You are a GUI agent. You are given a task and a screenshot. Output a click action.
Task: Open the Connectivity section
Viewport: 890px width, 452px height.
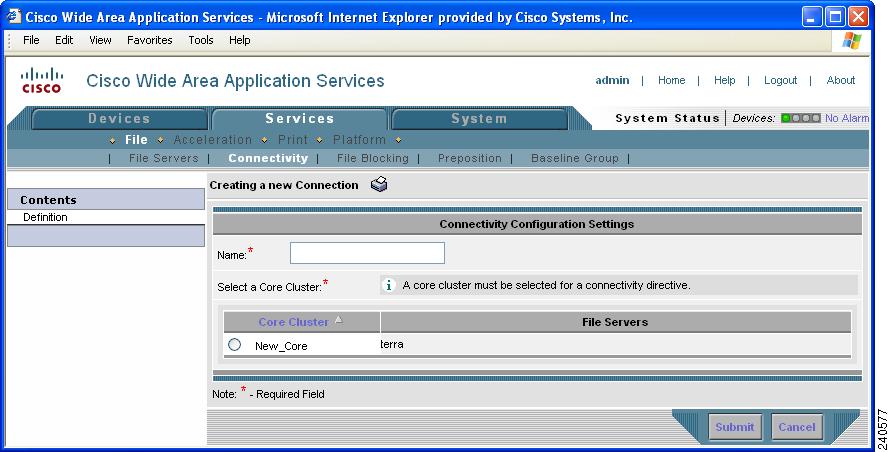268,158
